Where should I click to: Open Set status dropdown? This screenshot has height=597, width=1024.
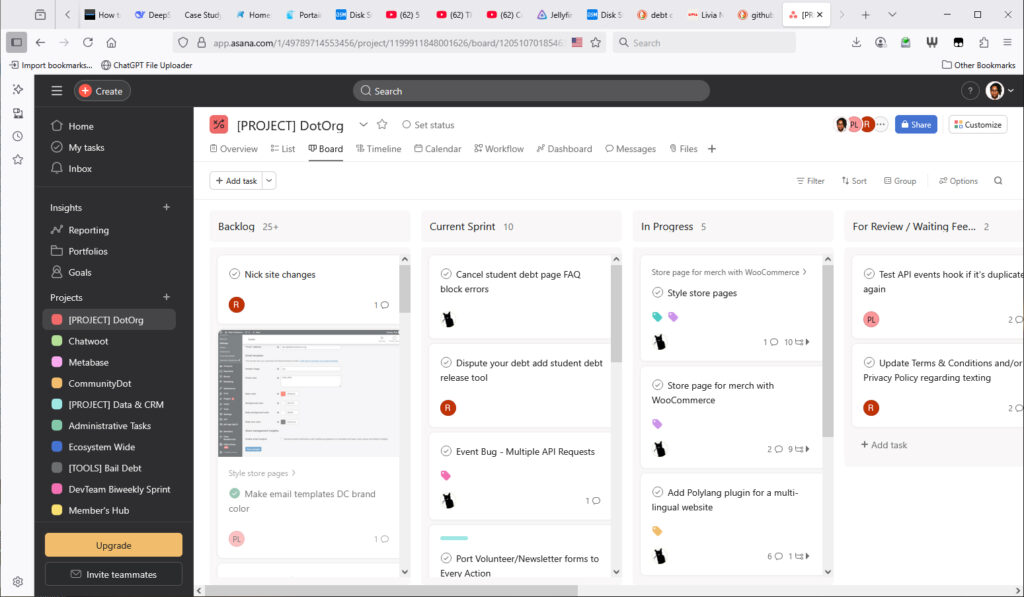tap(428, 125)
